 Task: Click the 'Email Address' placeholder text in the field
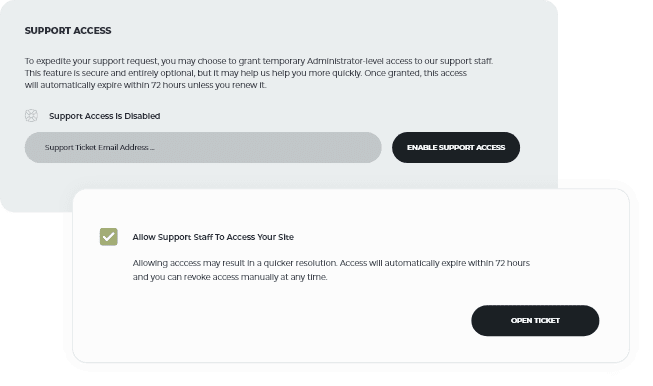coord(123,147)
